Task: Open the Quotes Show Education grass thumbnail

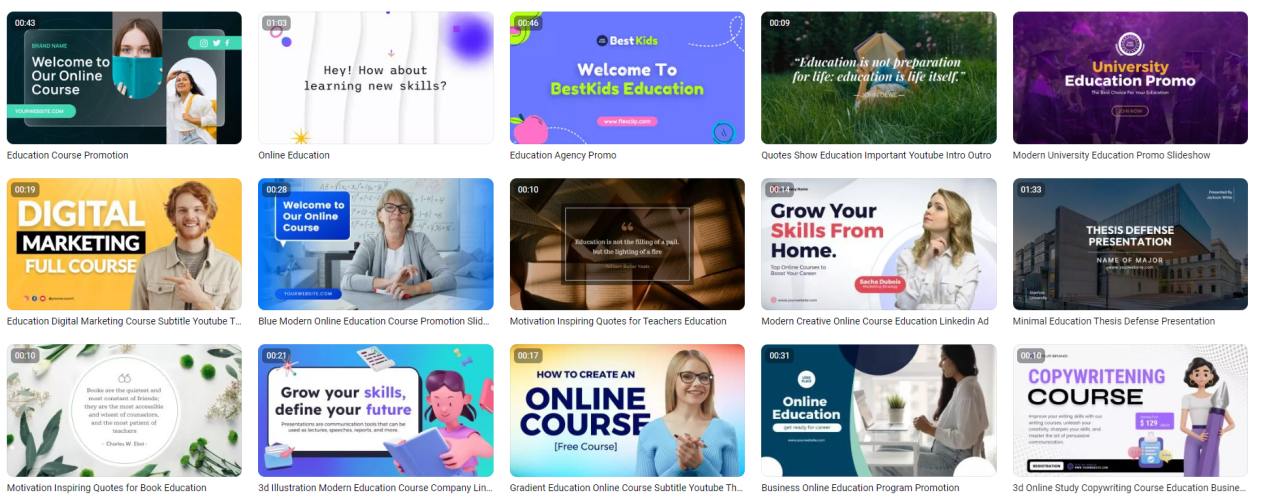Action: tap(879, 78)
